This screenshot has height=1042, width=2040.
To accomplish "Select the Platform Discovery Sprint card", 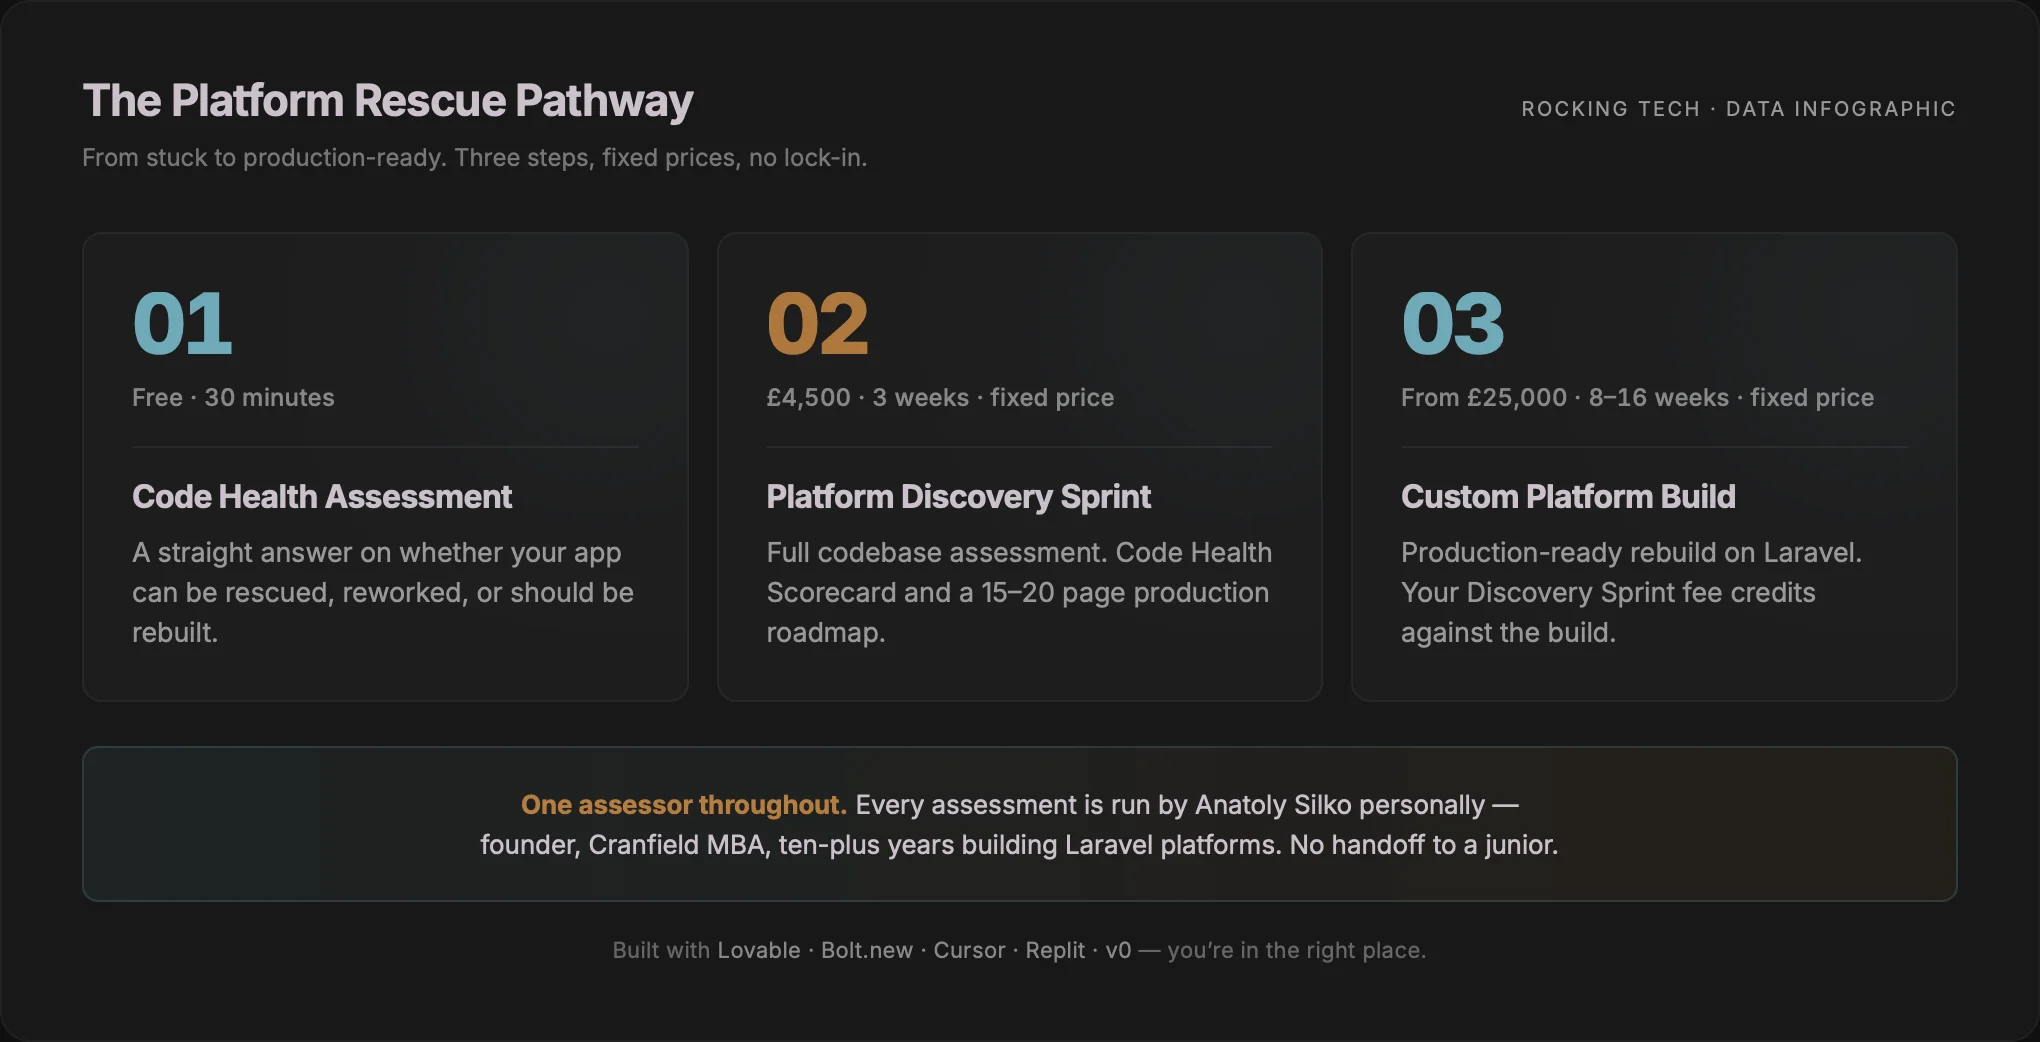I will [1019, 465].
